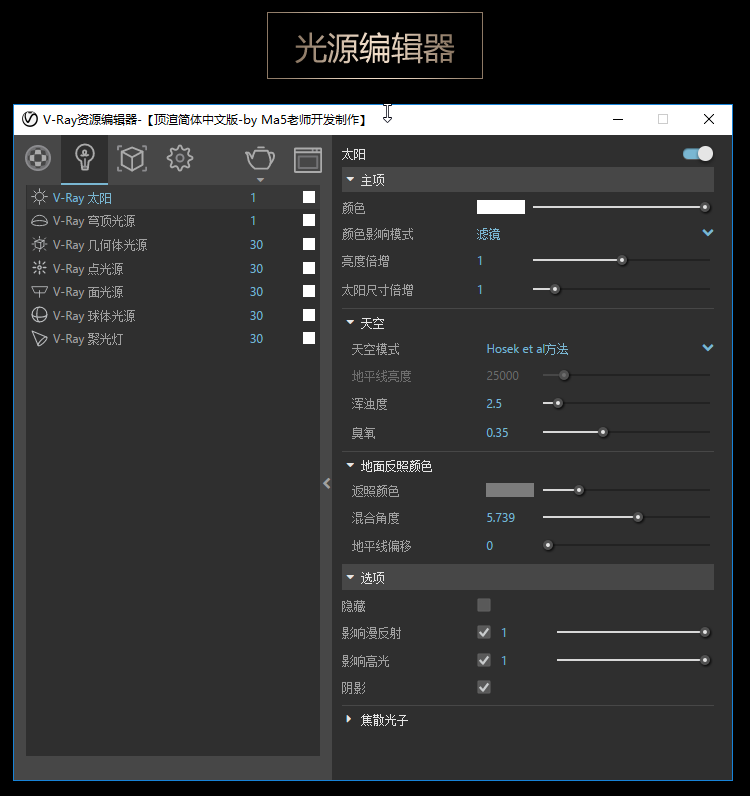Select V-Ray 聚光灯 list row
The width and height of the screenshot is (750, 796).
(173, 339)
